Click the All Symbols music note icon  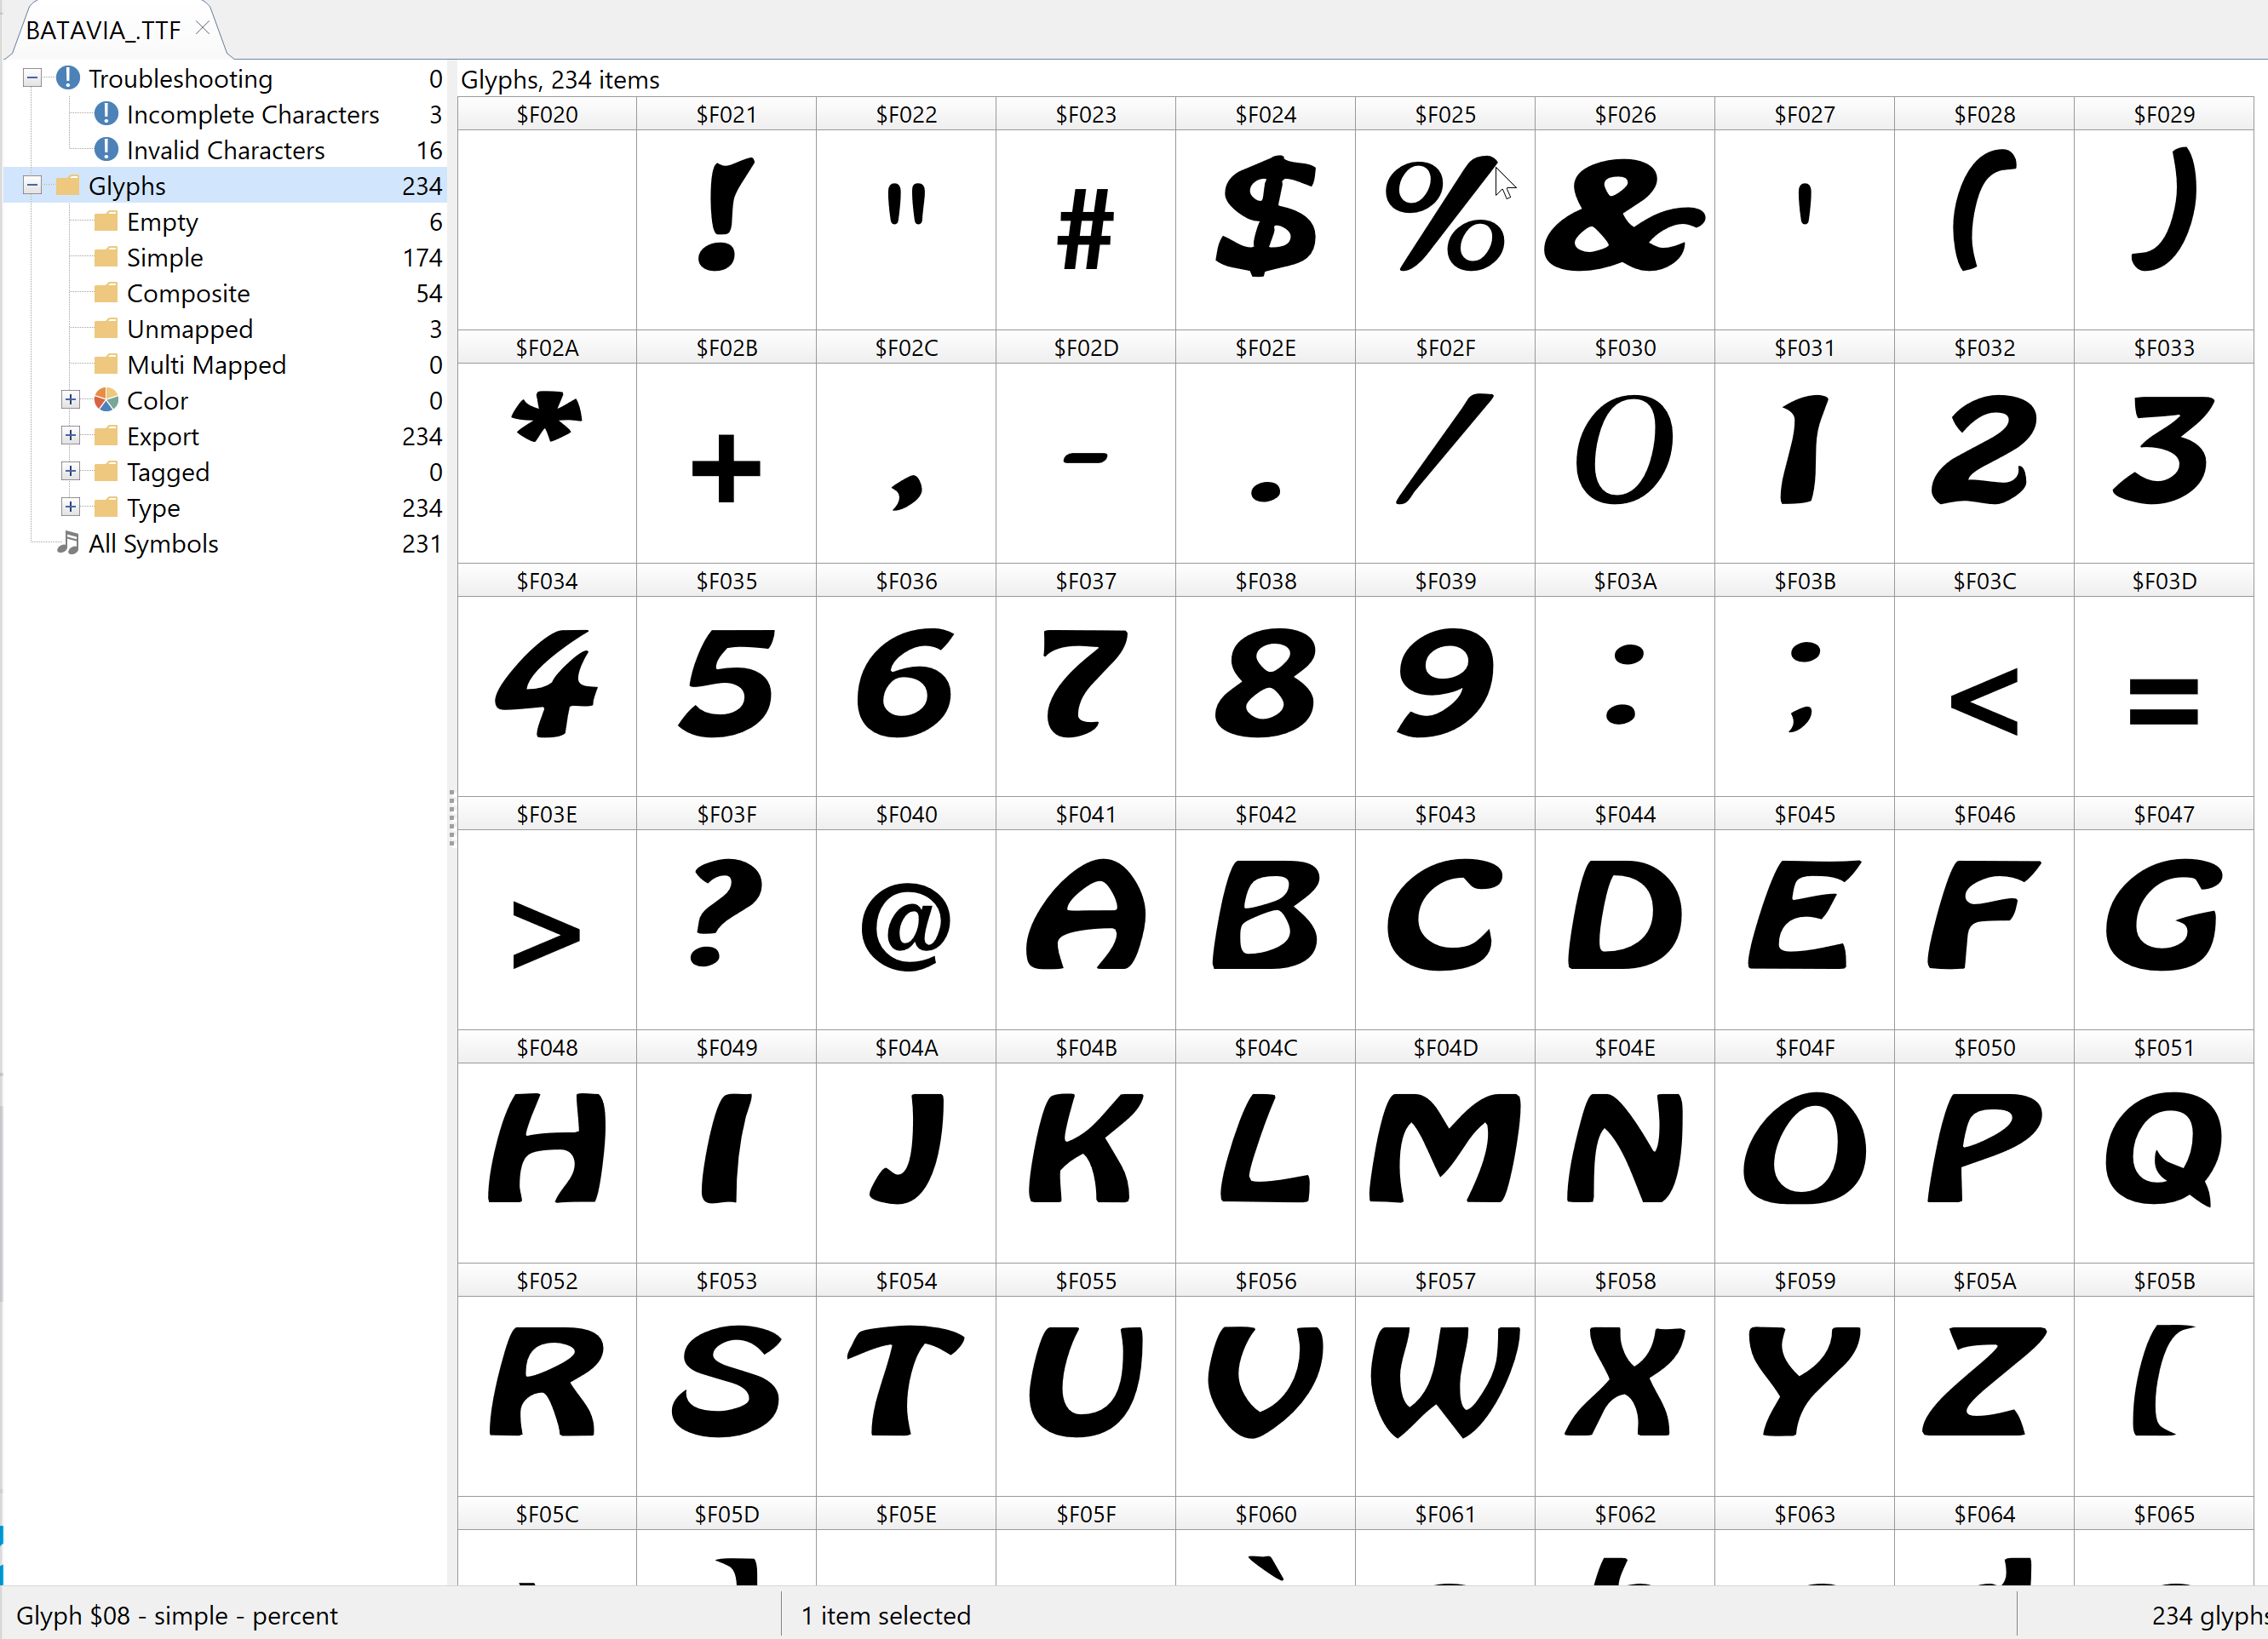(68, 543)
